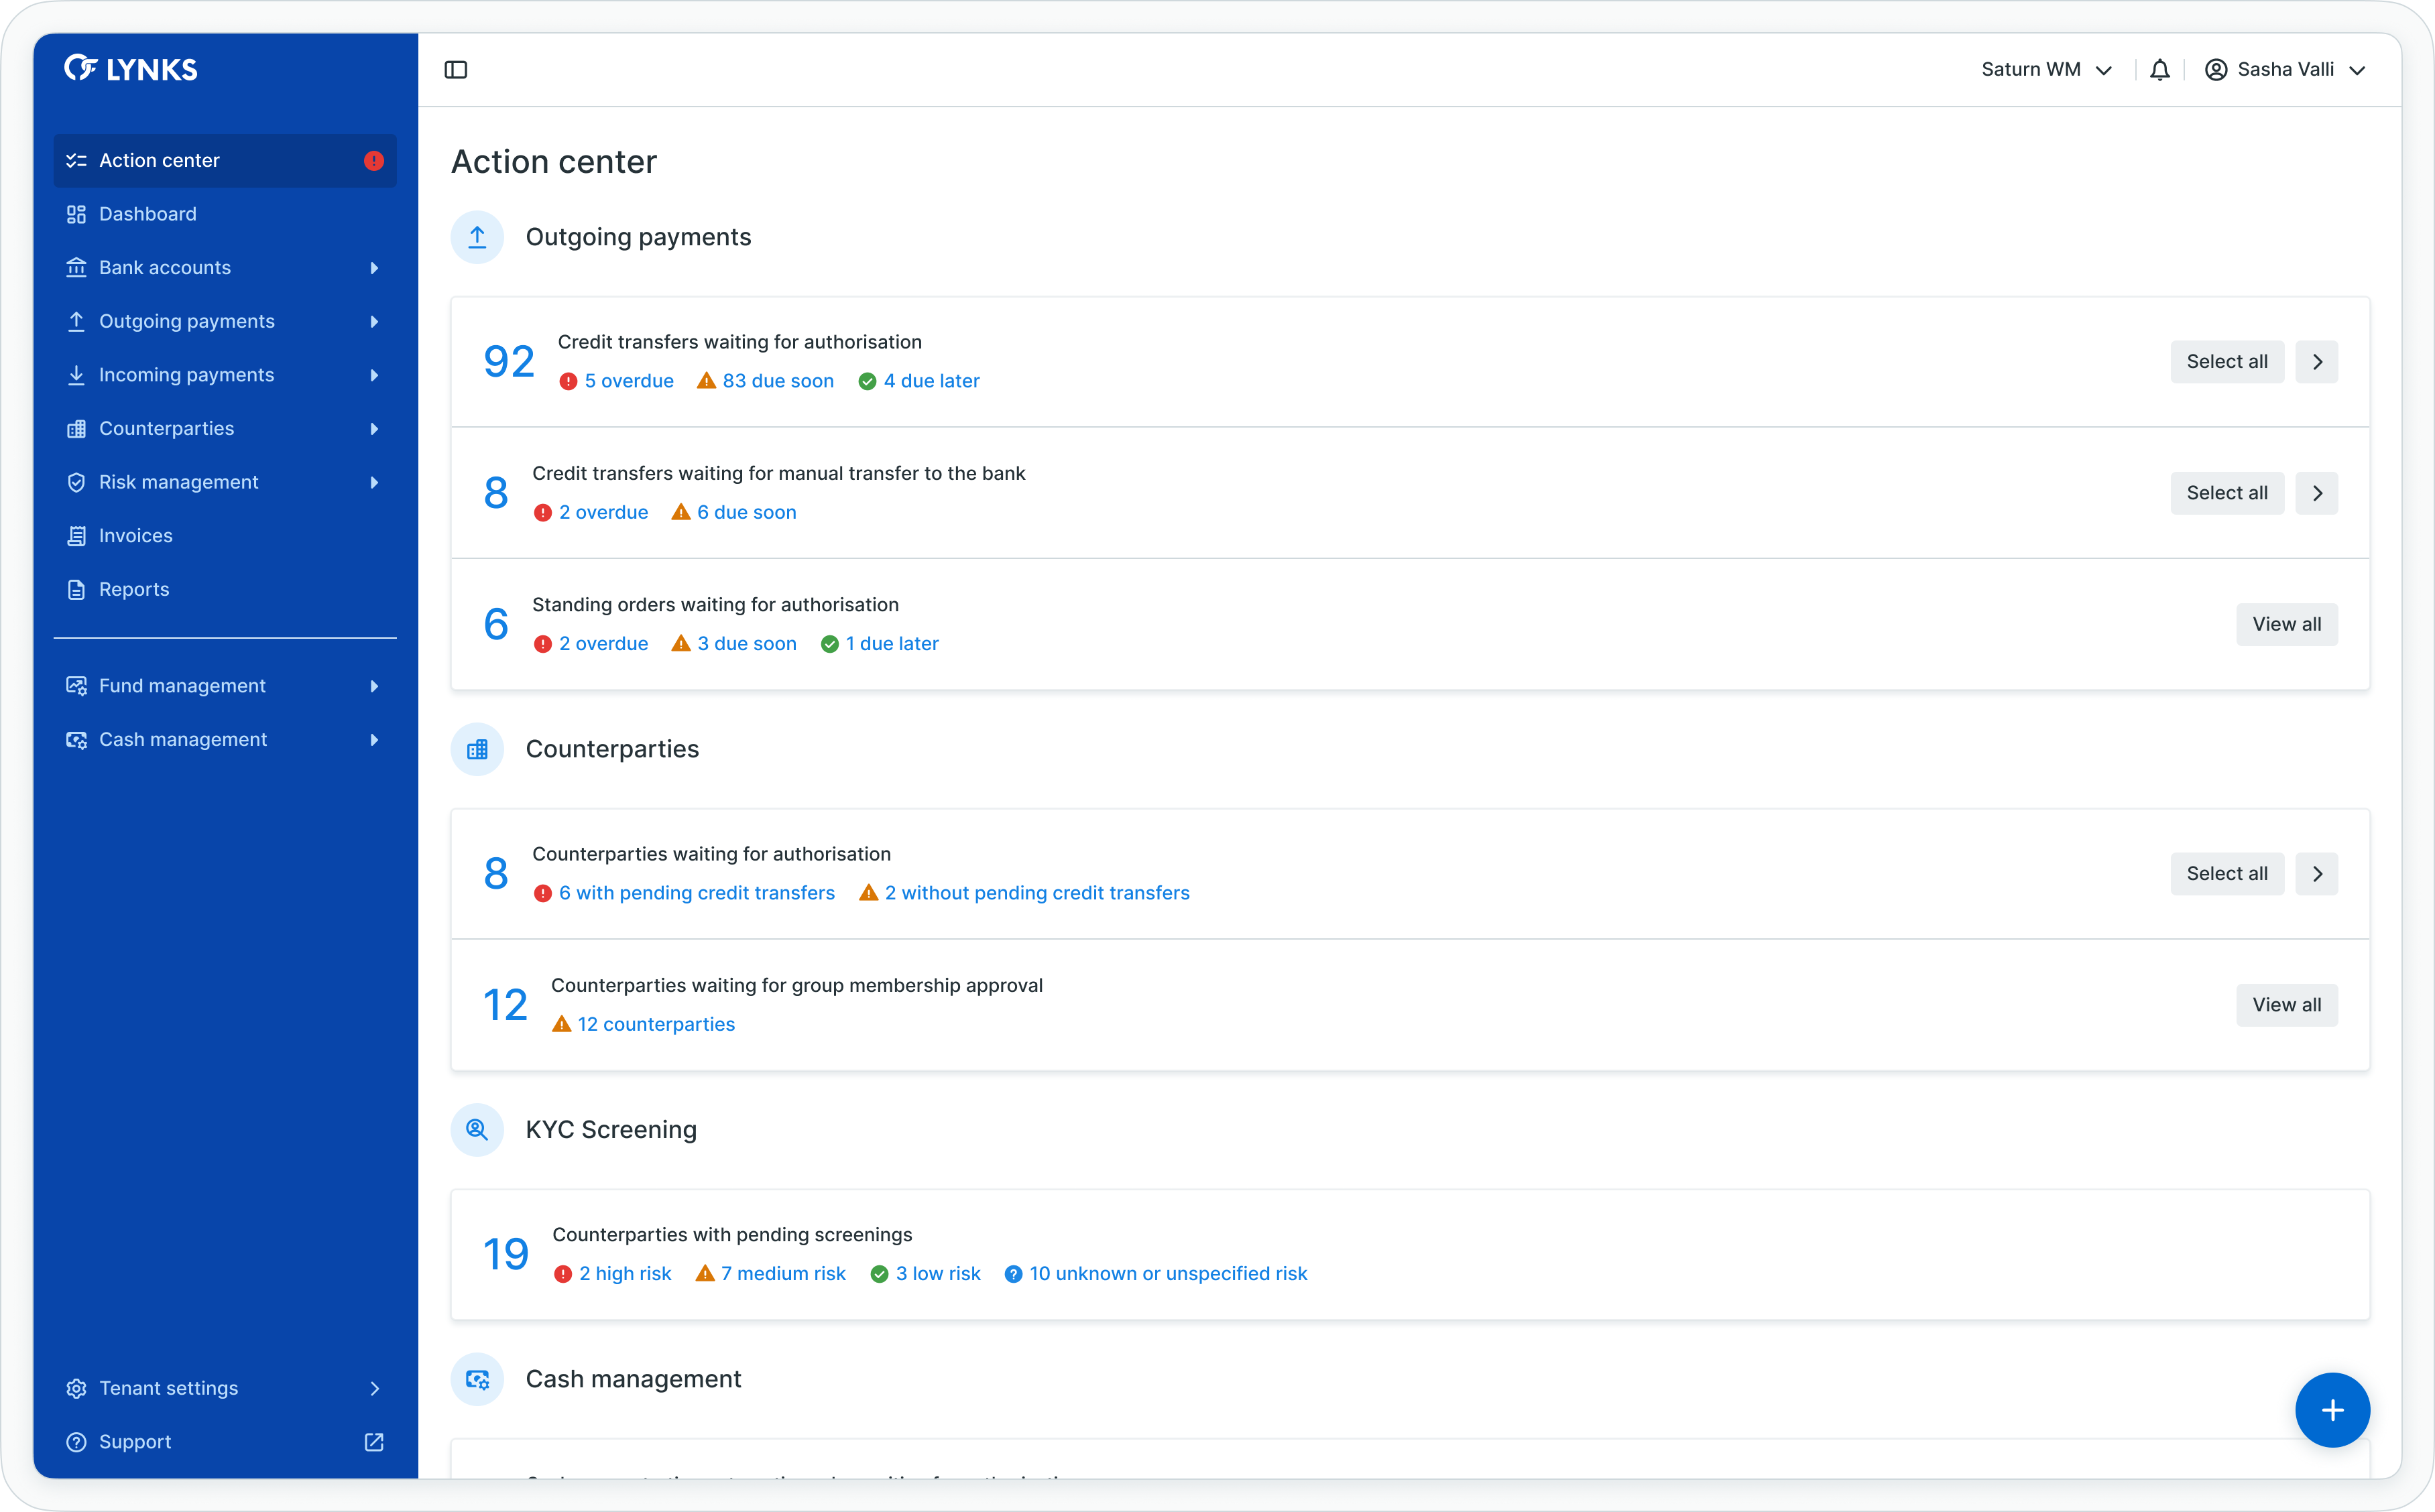
Task: Expand Risk management submenu arrow
Action: (374, 483)
